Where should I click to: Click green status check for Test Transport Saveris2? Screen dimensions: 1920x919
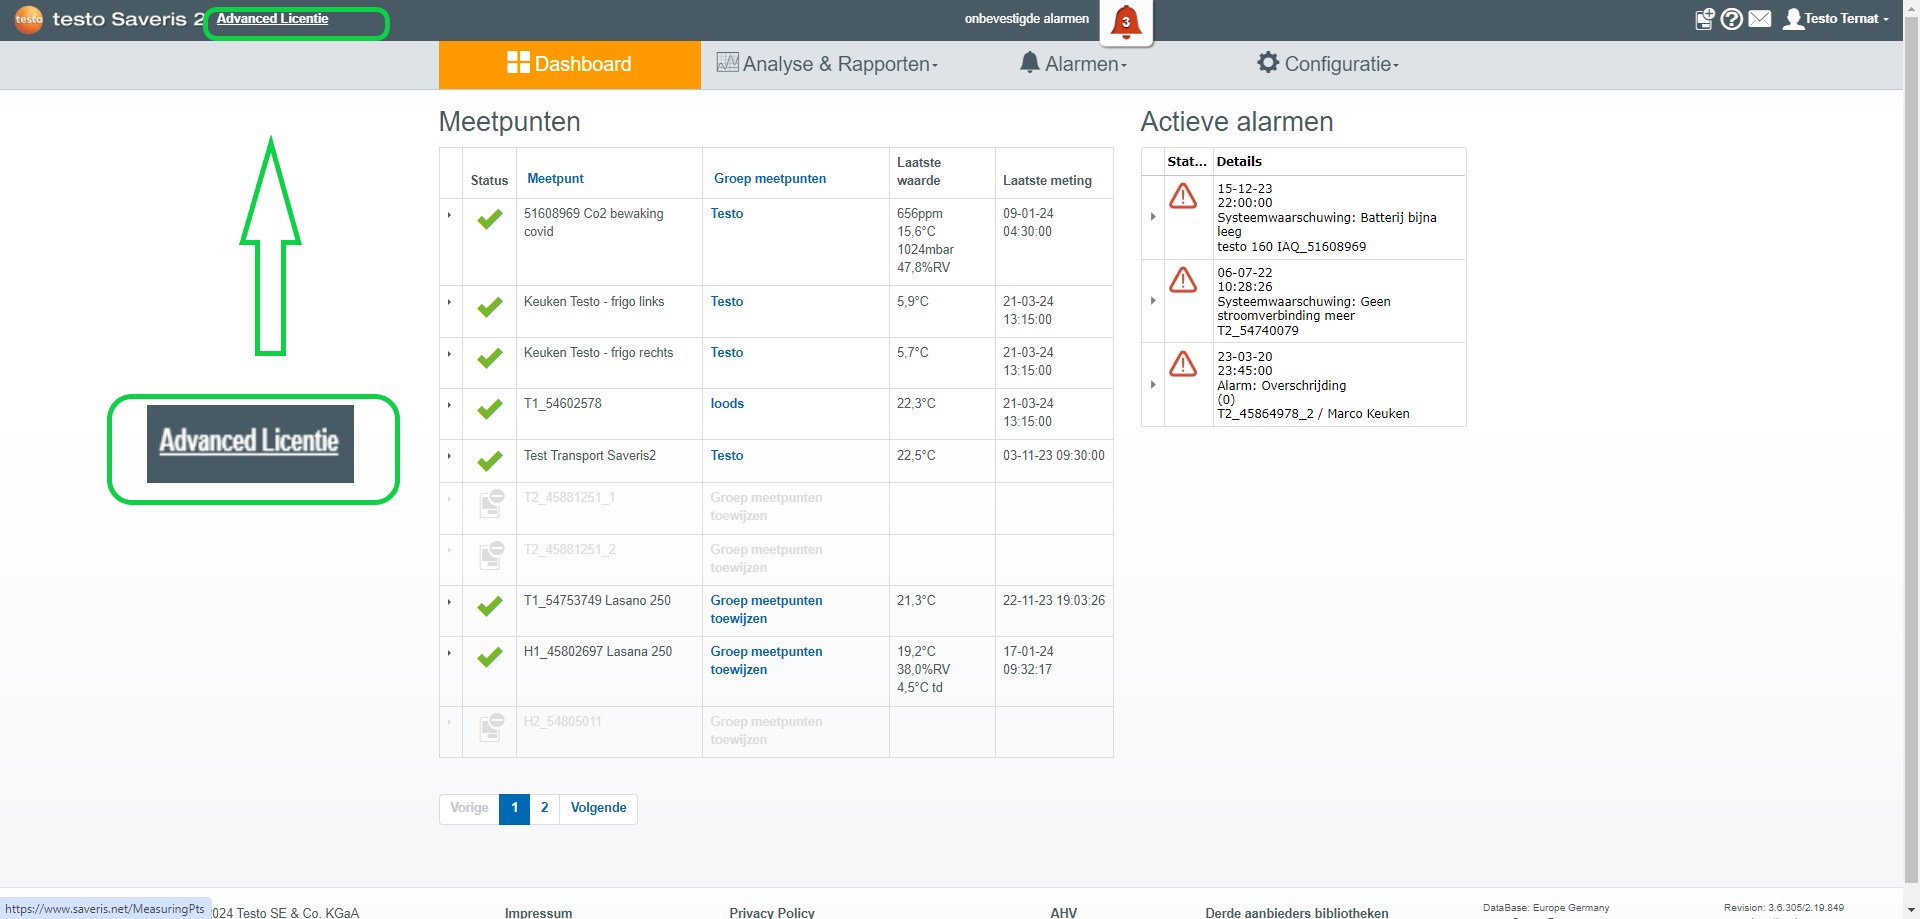click(x=490, y=461)
